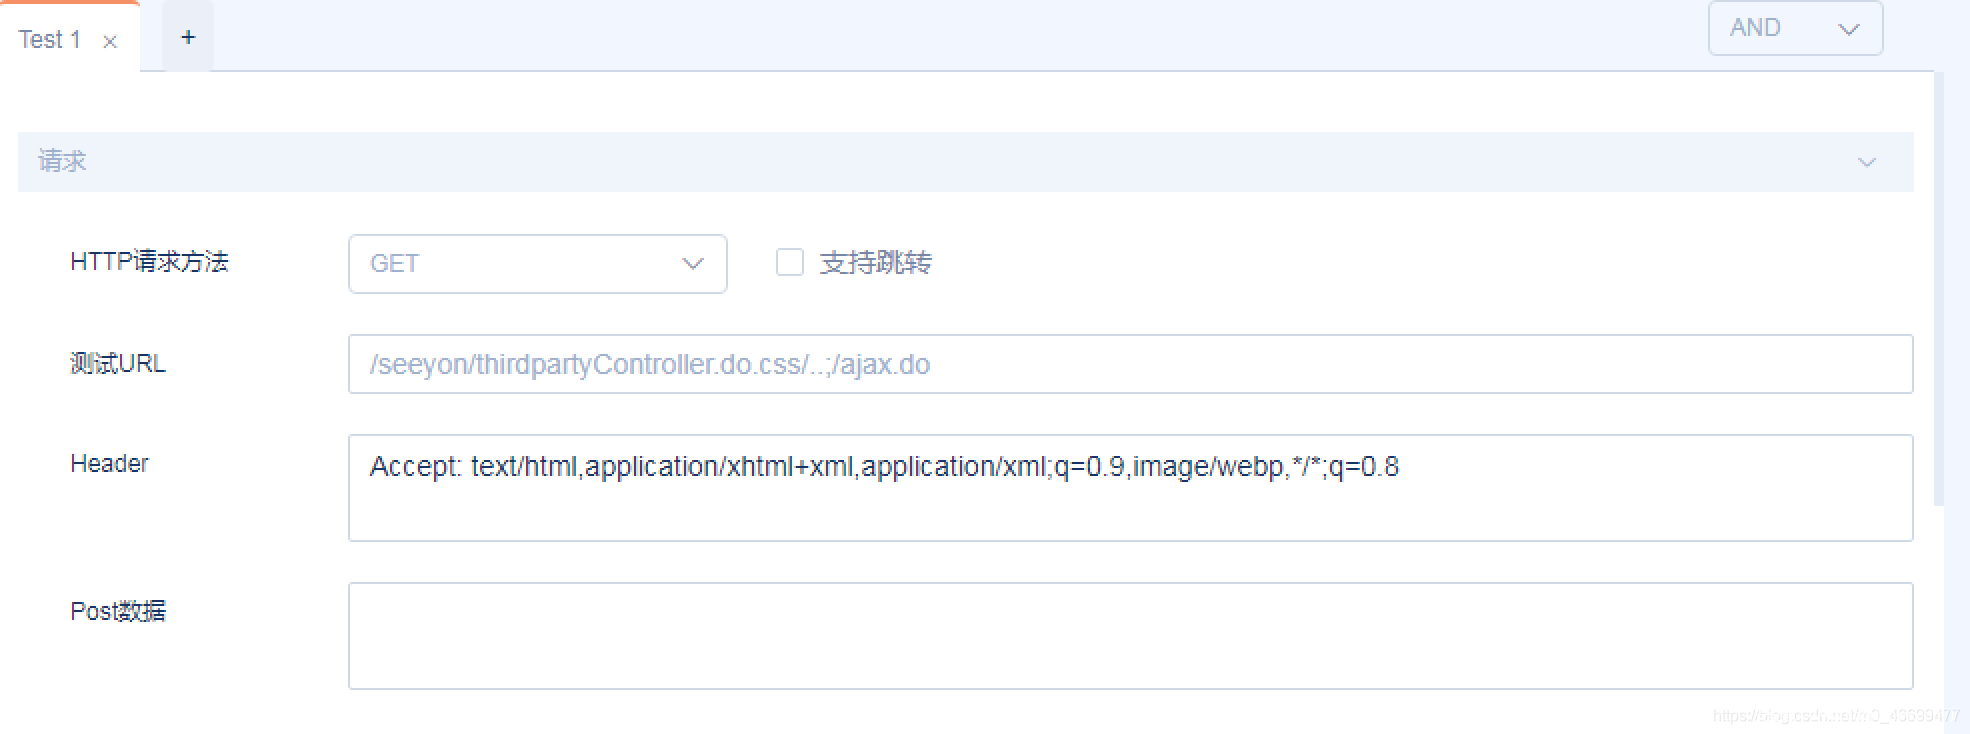The width and height of the screenshot is (1970, 734).
Task: Click the HTTP请求方法 label
Action: pyautogui.click(x=150, y=262)
